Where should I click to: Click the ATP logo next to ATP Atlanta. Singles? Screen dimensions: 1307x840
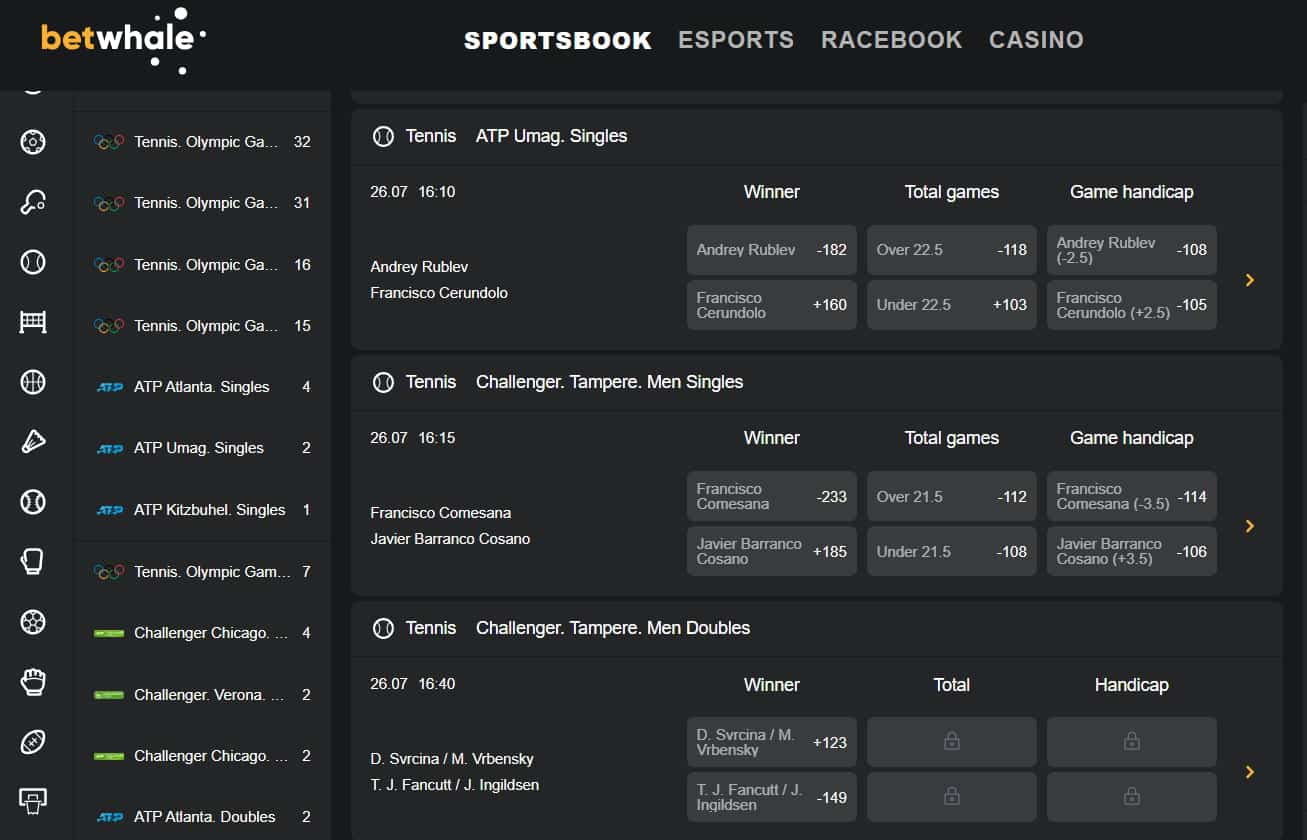[109, 387]
